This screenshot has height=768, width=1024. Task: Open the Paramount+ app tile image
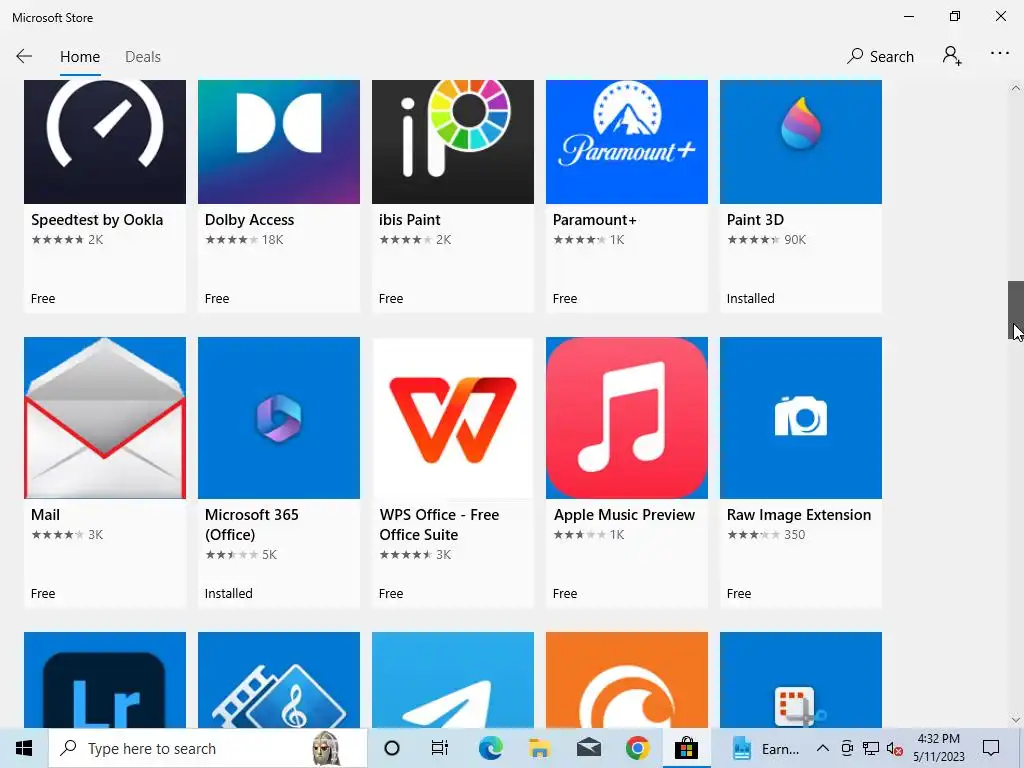point(627,142)
